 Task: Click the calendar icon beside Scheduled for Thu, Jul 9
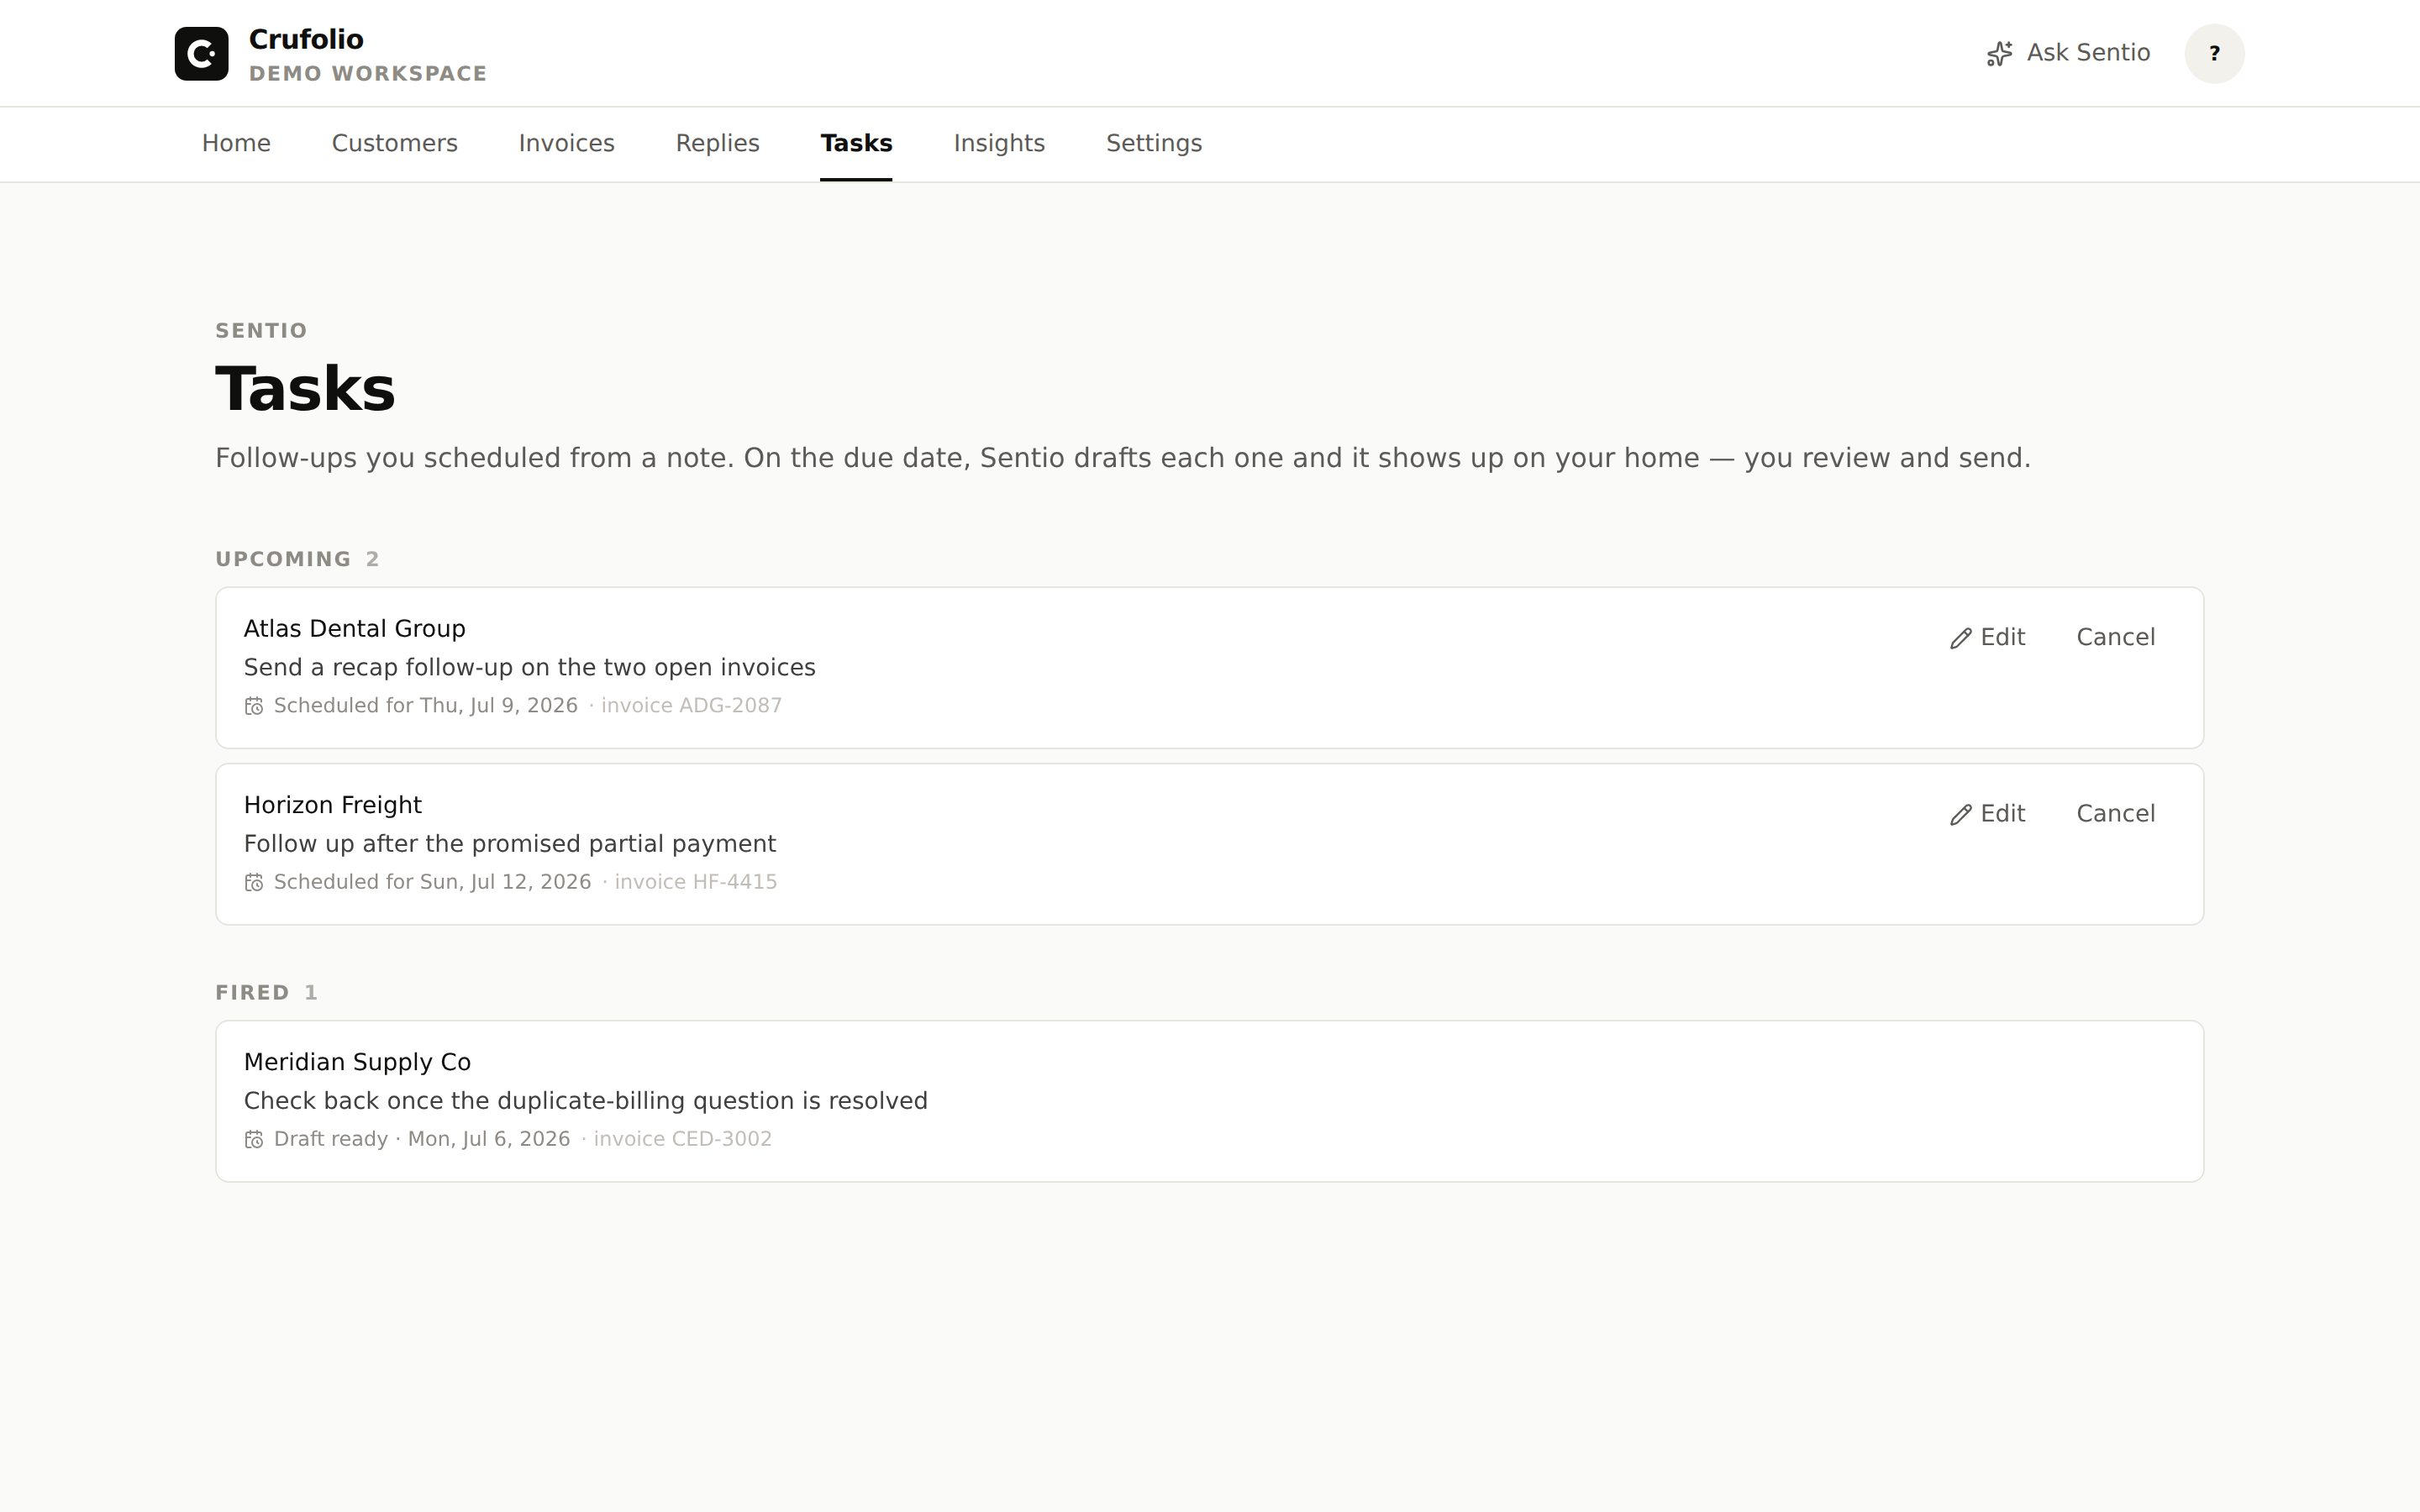coord(254,706)
